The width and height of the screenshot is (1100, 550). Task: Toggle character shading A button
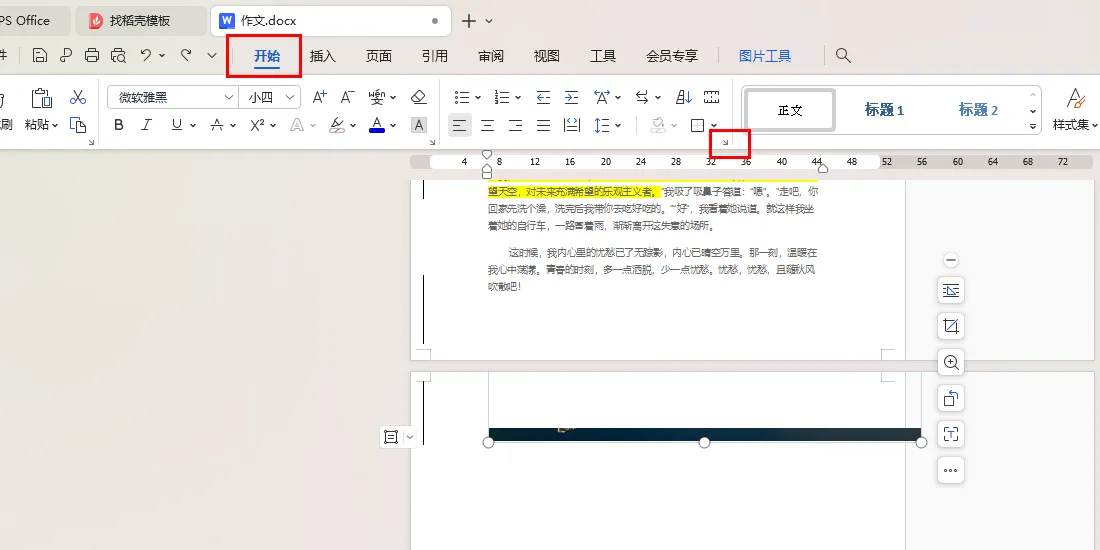point(419,126)
